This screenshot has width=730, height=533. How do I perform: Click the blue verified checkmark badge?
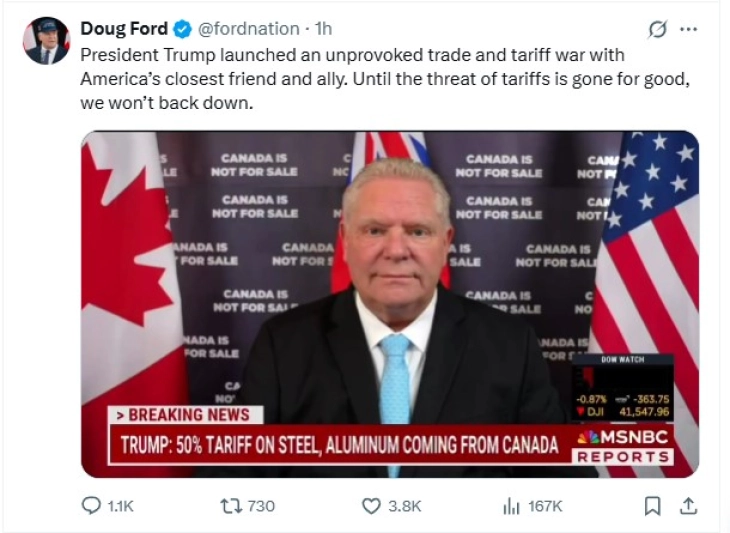183,29
